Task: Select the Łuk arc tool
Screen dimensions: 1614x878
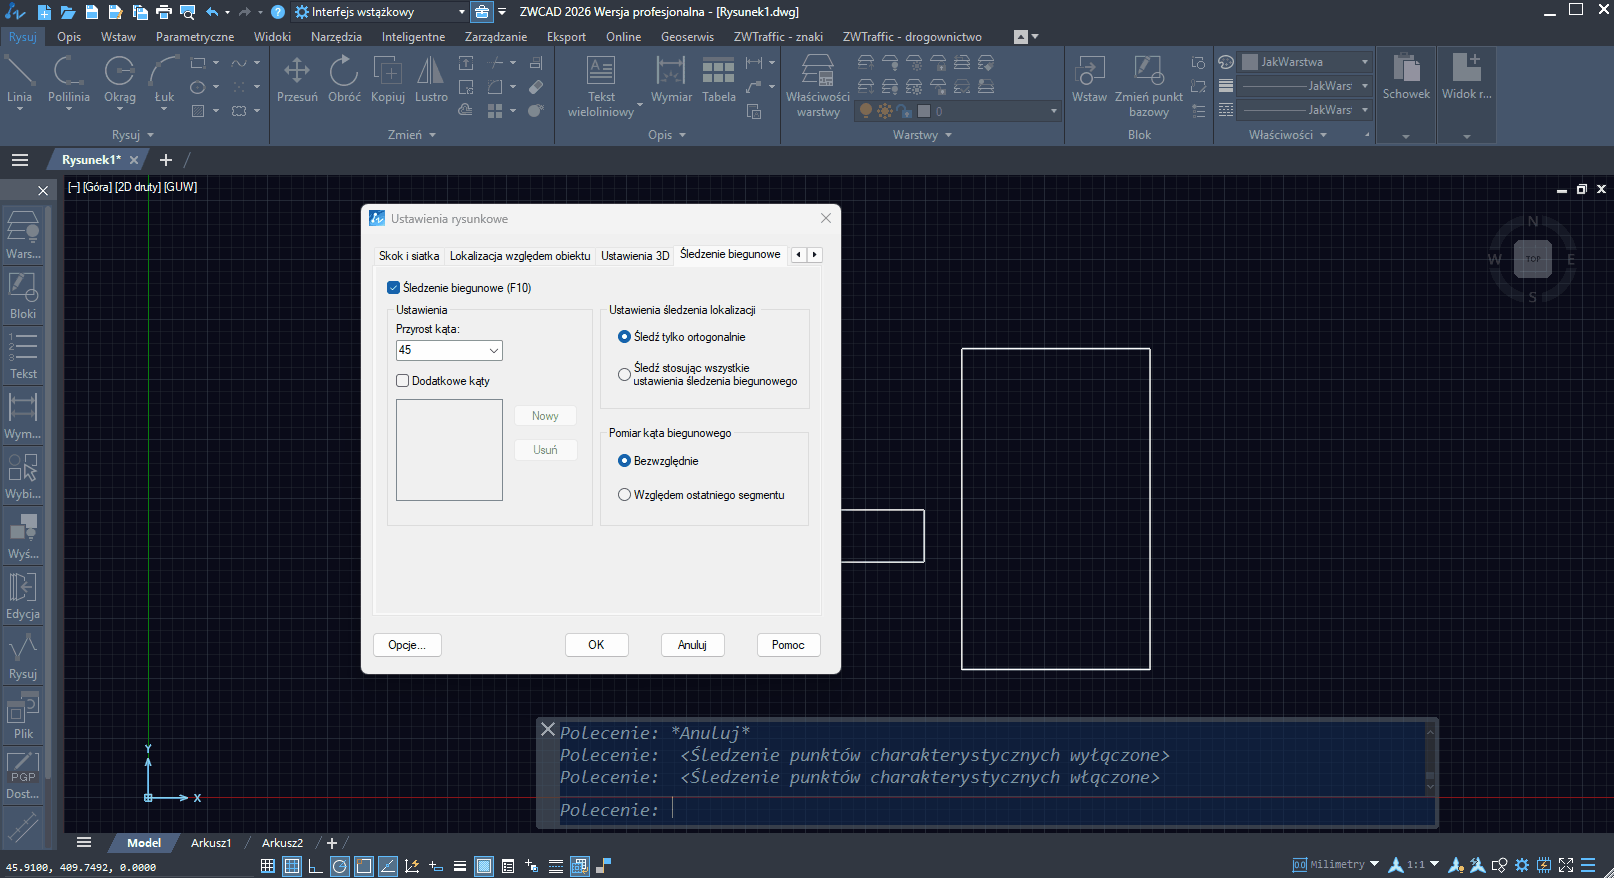Action: (164, 78)
